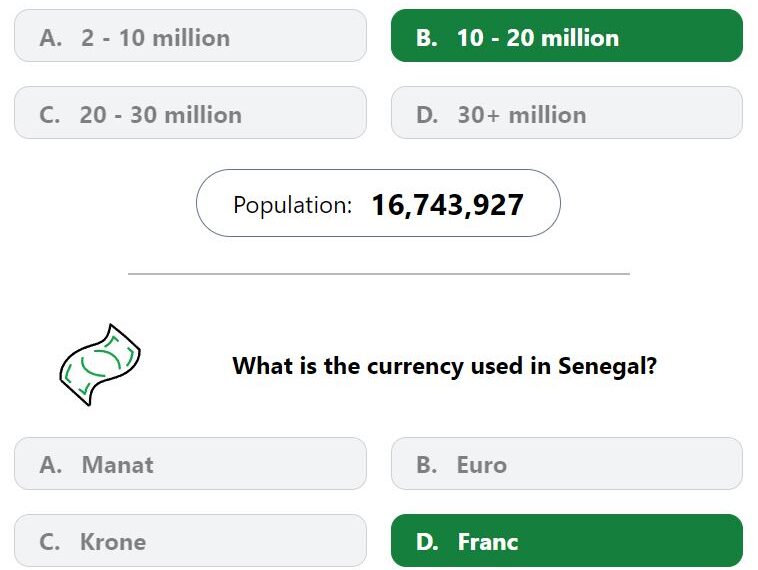Click the letter D. beside Franc

pos(427,541)
